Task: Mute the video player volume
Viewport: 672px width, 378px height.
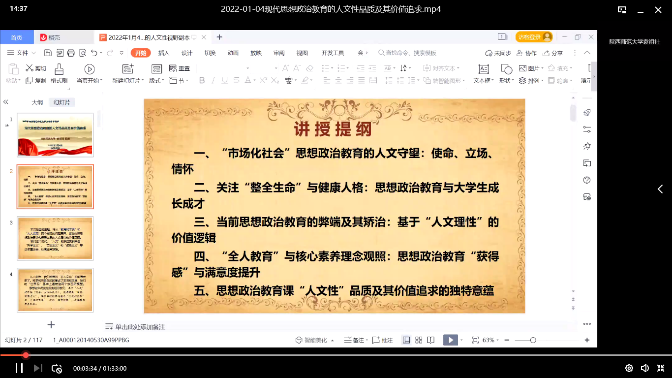Action: [x=645, y=368]
